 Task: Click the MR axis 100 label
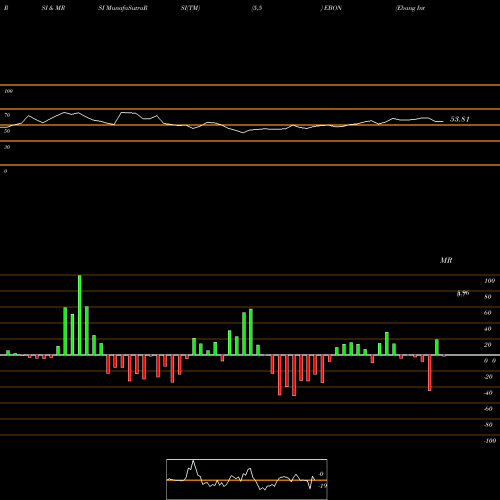(x=489, y=281)
